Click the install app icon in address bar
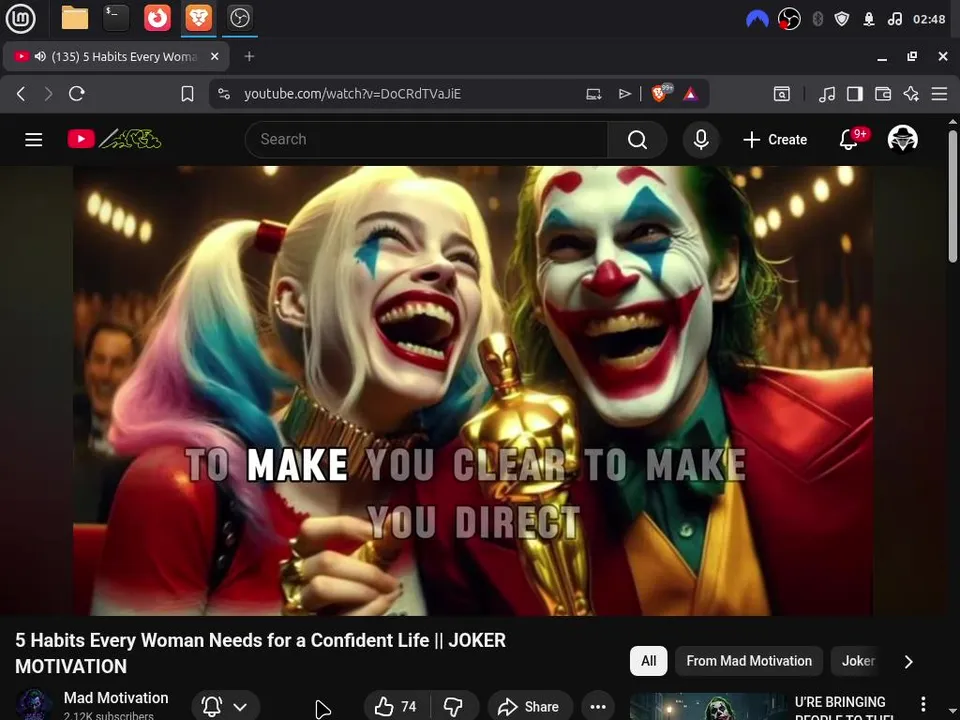This screenshot has width=960, height=720. tap(593, 94)
